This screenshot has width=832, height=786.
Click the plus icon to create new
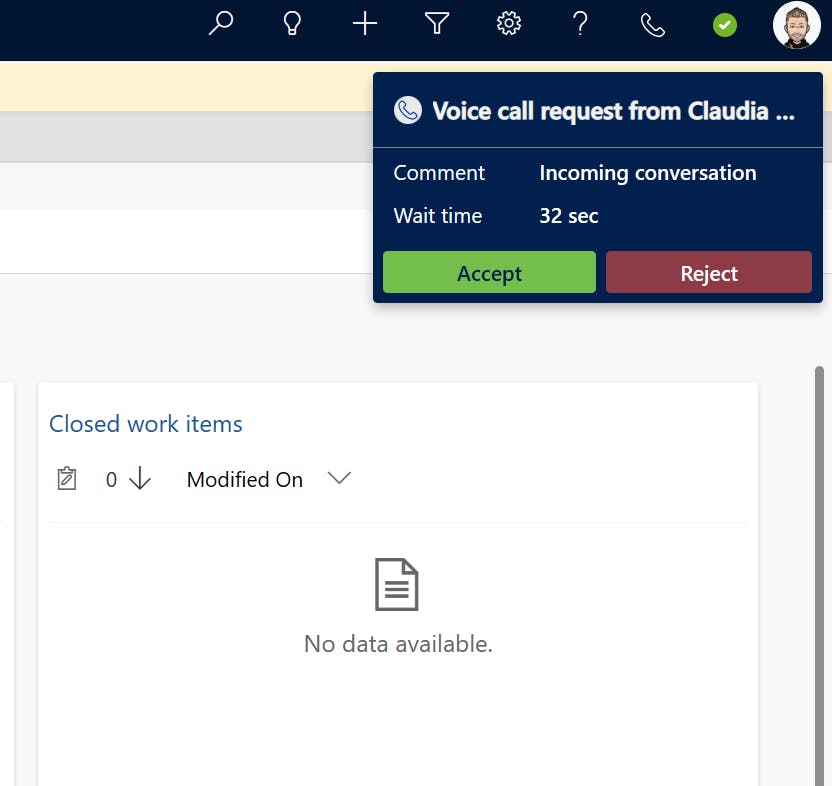365,24
